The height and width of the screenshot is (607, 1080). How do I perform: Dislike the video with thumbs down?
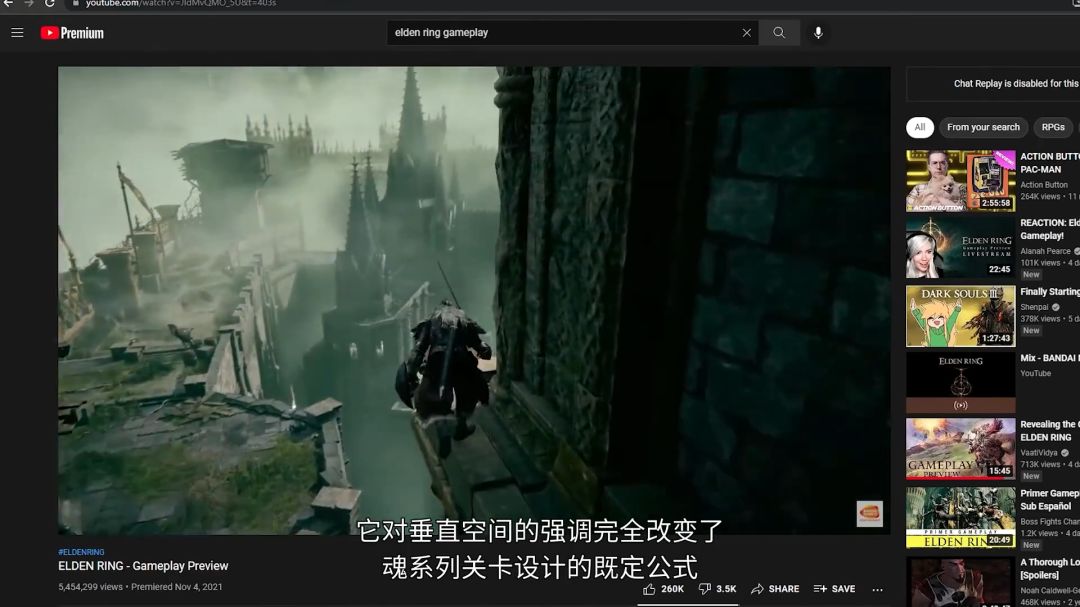717,589
